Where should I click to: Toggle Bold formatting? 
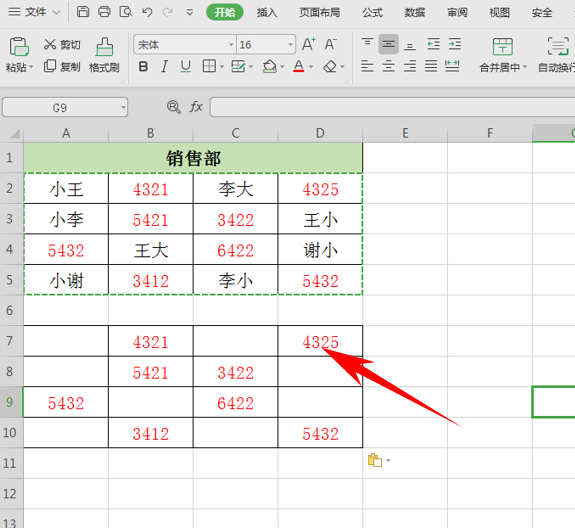point(143,67)
